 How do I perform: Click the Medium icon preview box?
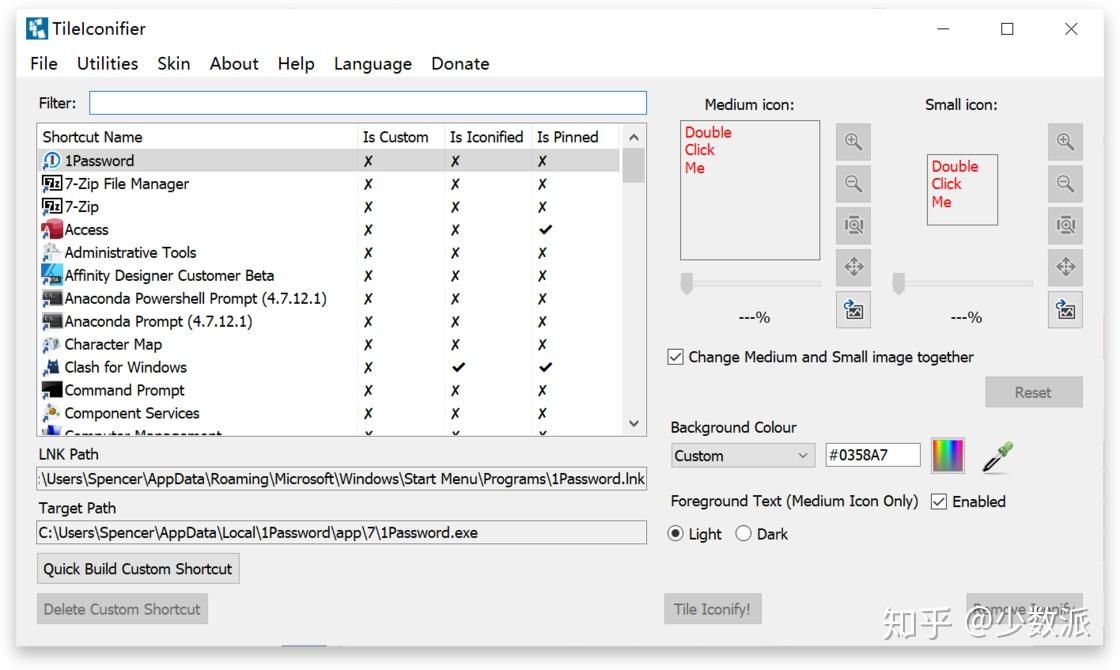click(750, 190)
